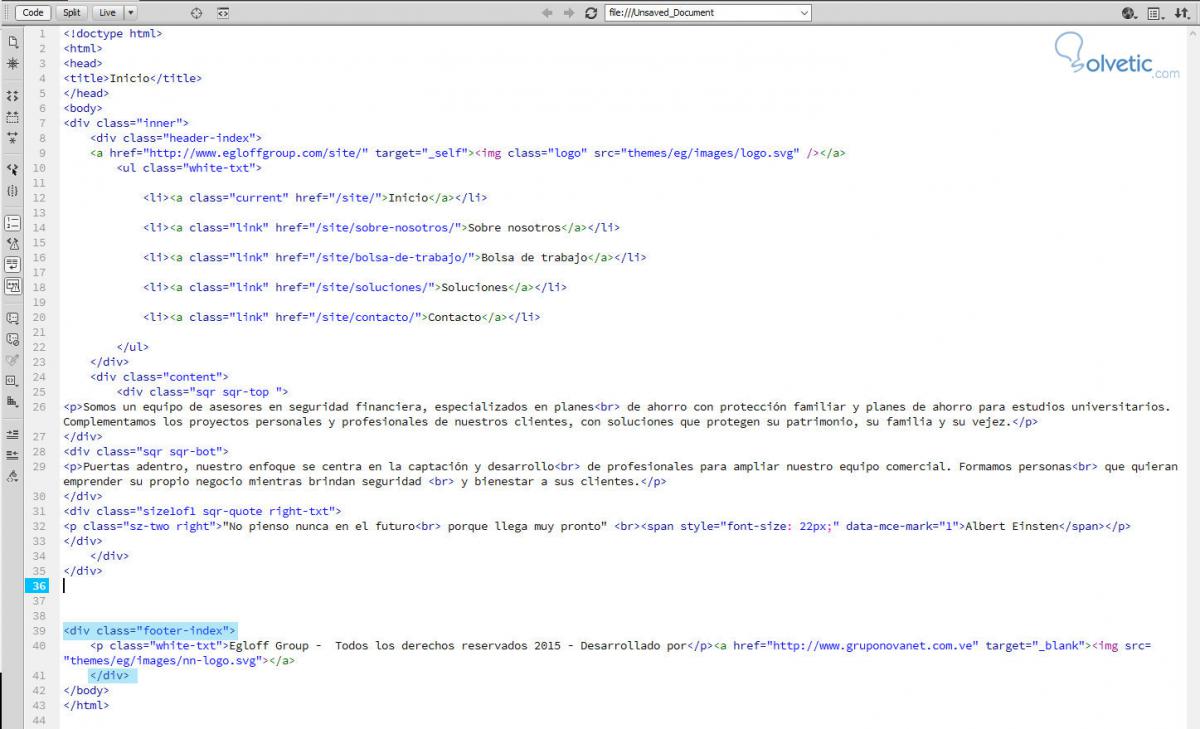Click the Outdent Code icon
Image resolution: width=1200 pixels, height=729 pixels.
12,454
